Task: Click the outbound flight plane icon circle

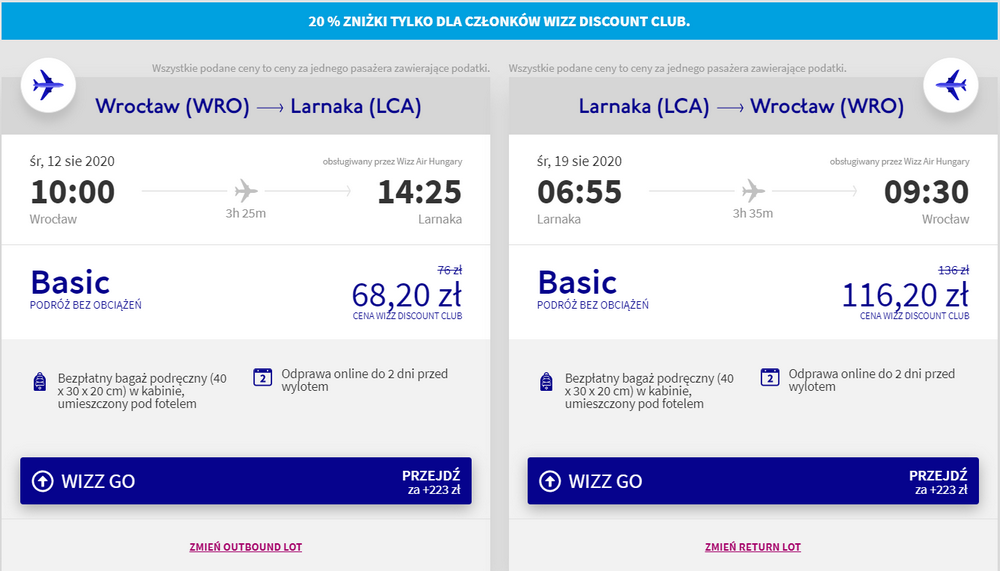Action: pyautogui.click(x=48, y=85)
